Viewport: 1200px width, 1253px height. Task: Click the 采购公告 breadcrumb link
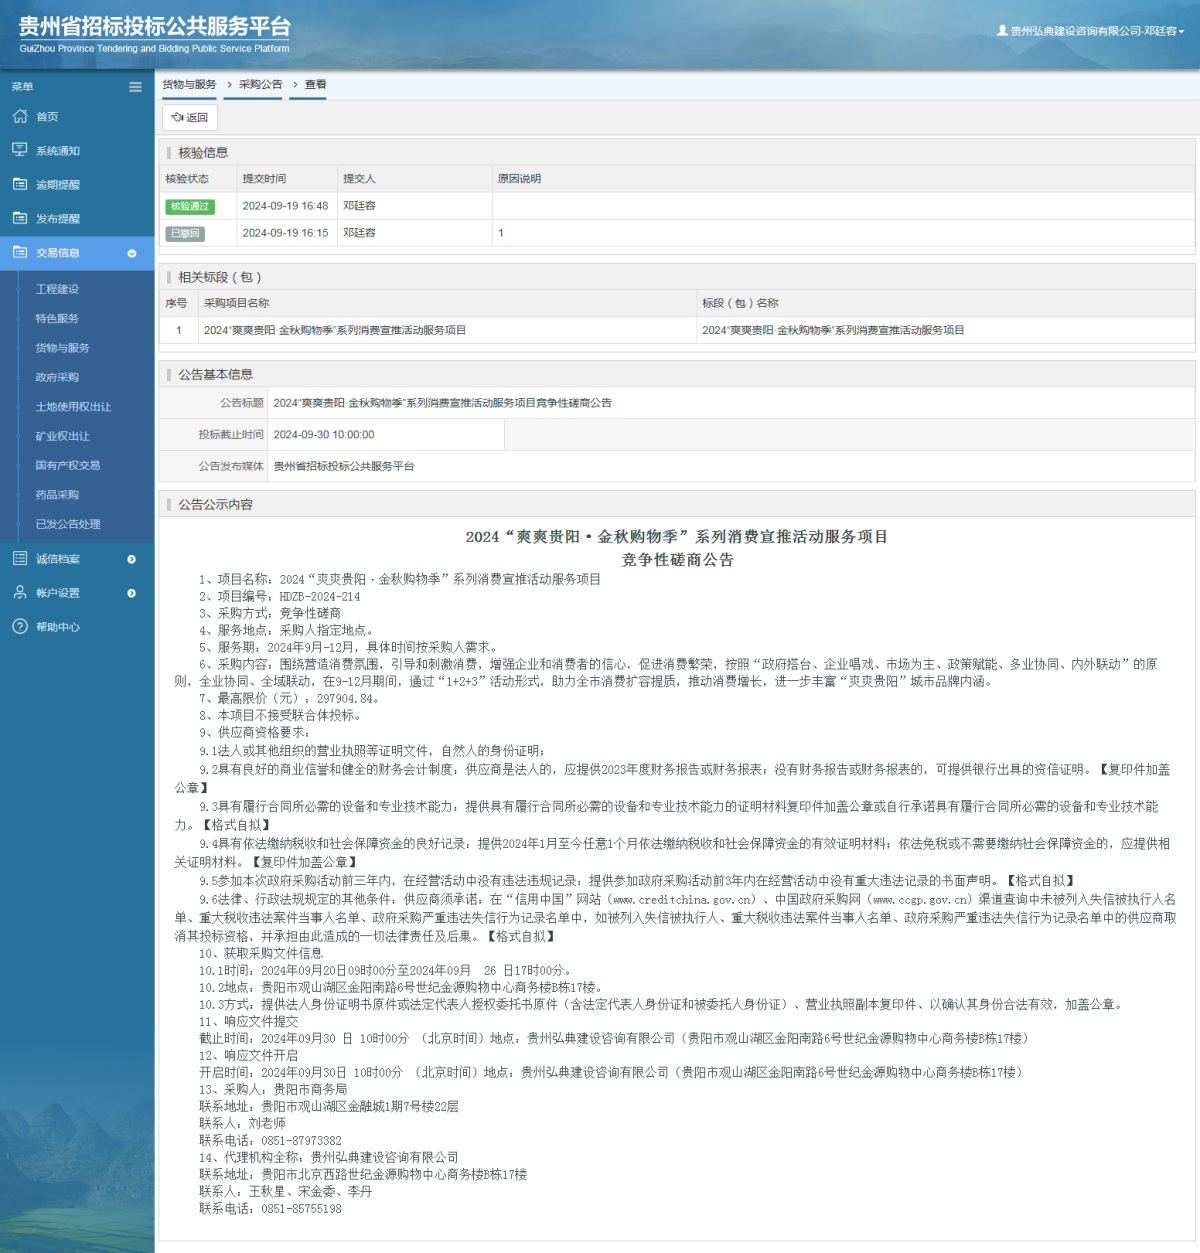click(260, 85)
